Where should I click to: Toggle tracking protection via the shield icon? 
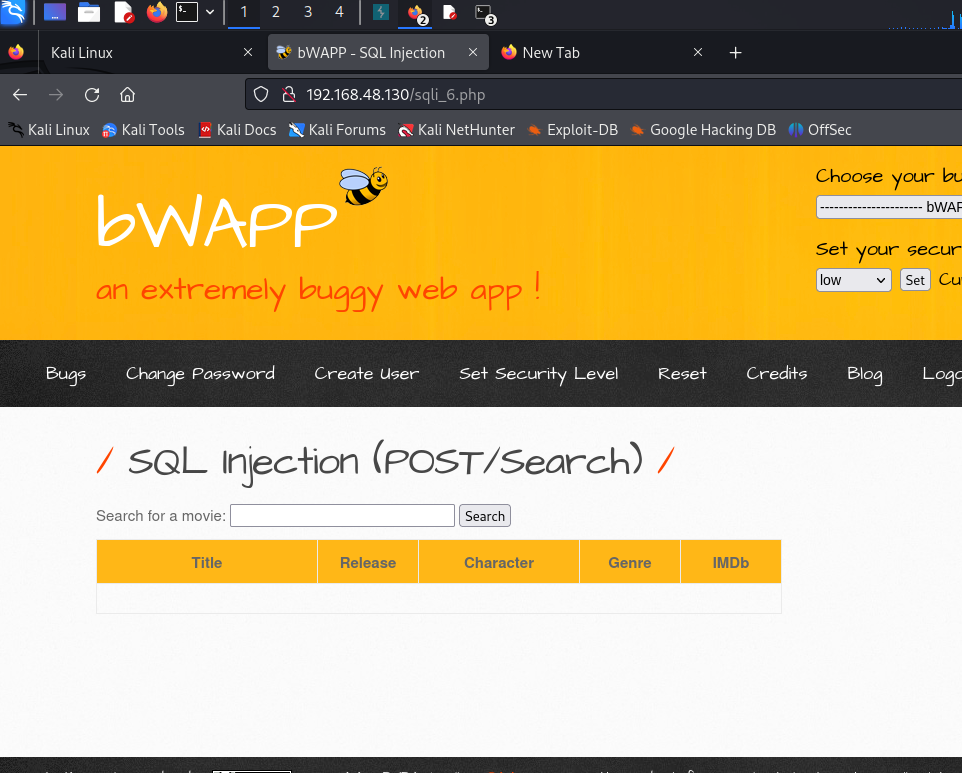260,94
